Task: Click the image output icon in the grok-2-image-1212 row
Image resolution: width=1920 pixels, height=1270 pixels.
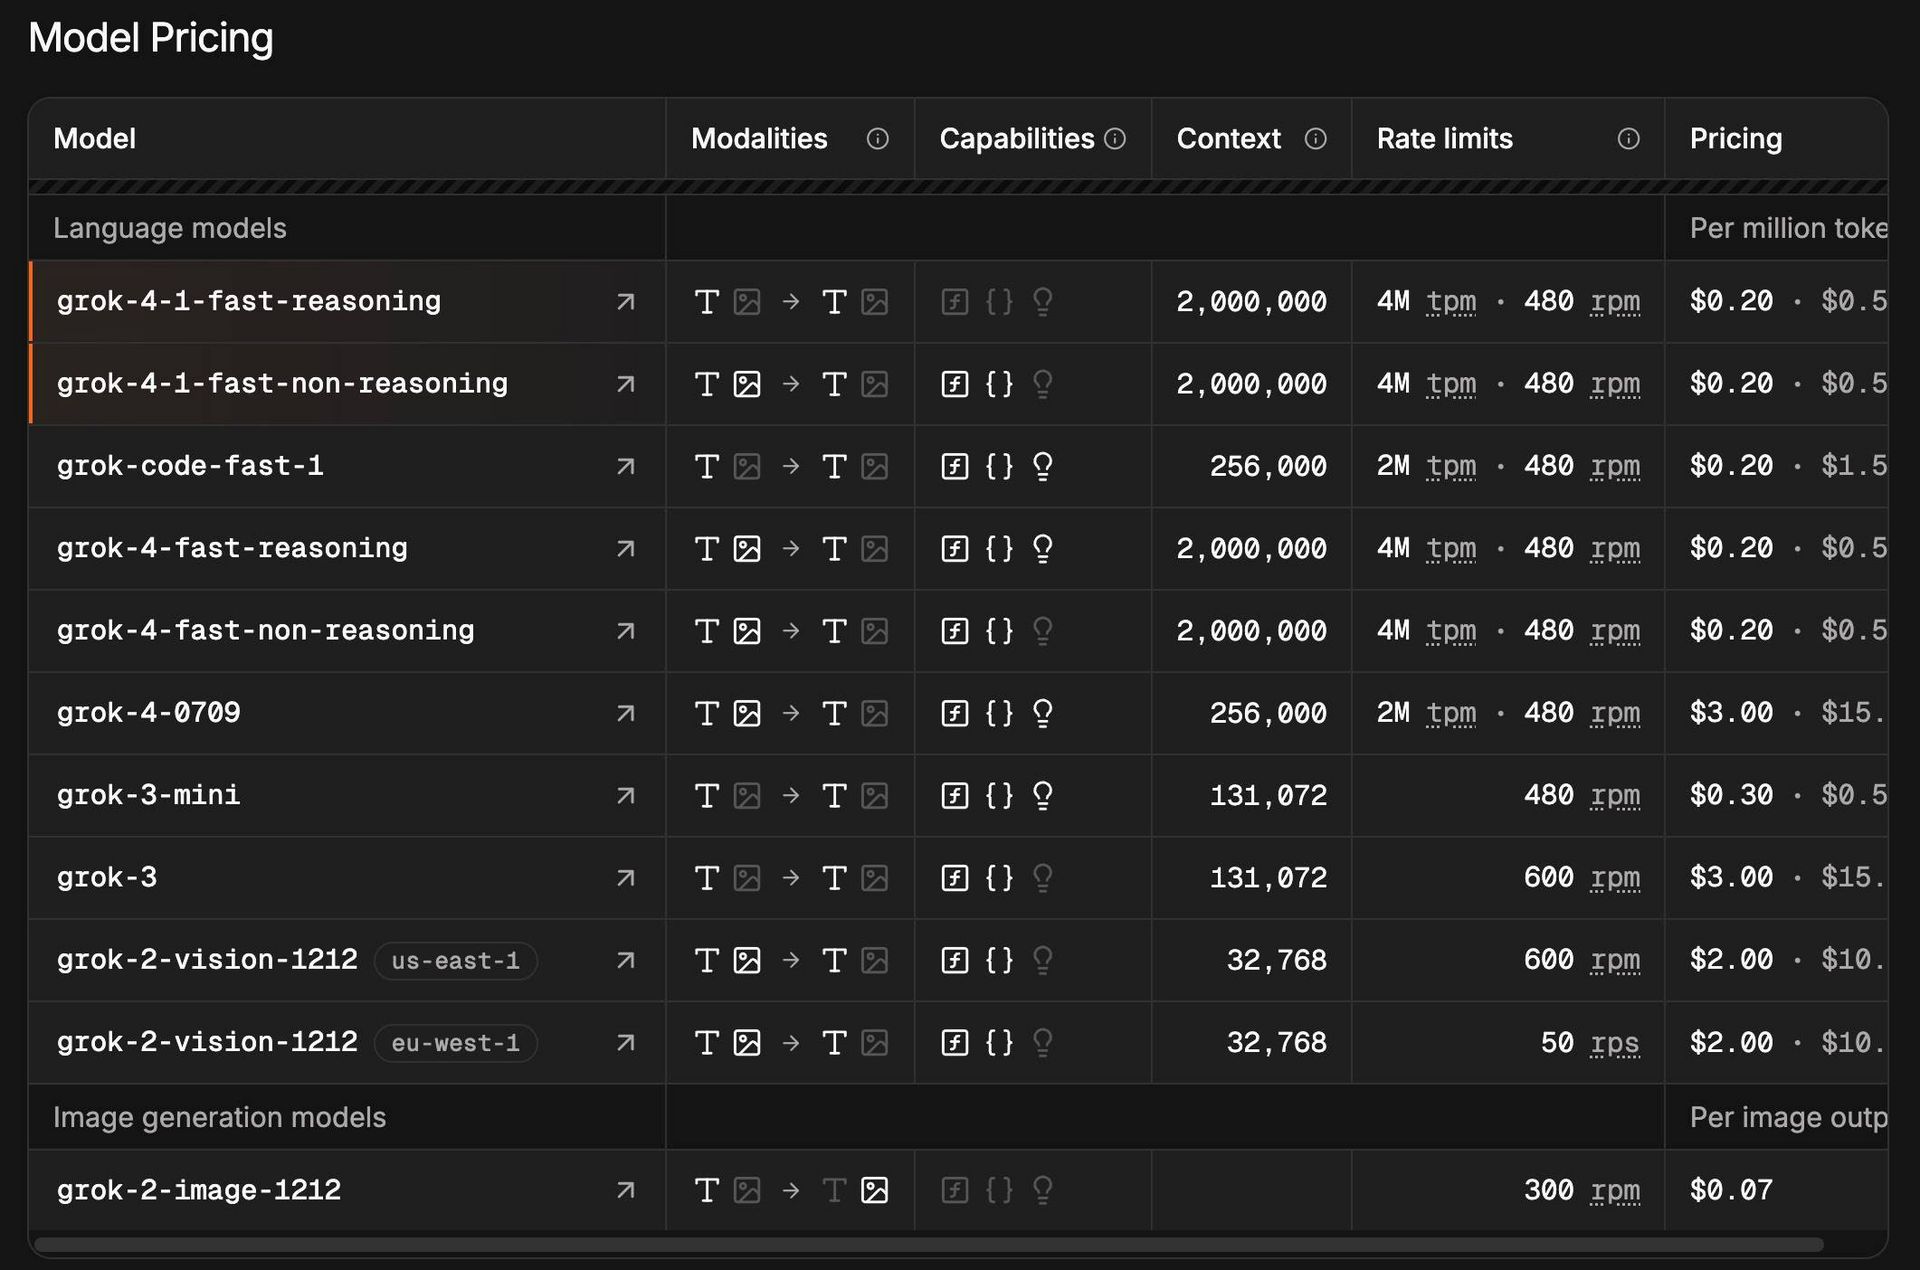Action: point(875,1190)
